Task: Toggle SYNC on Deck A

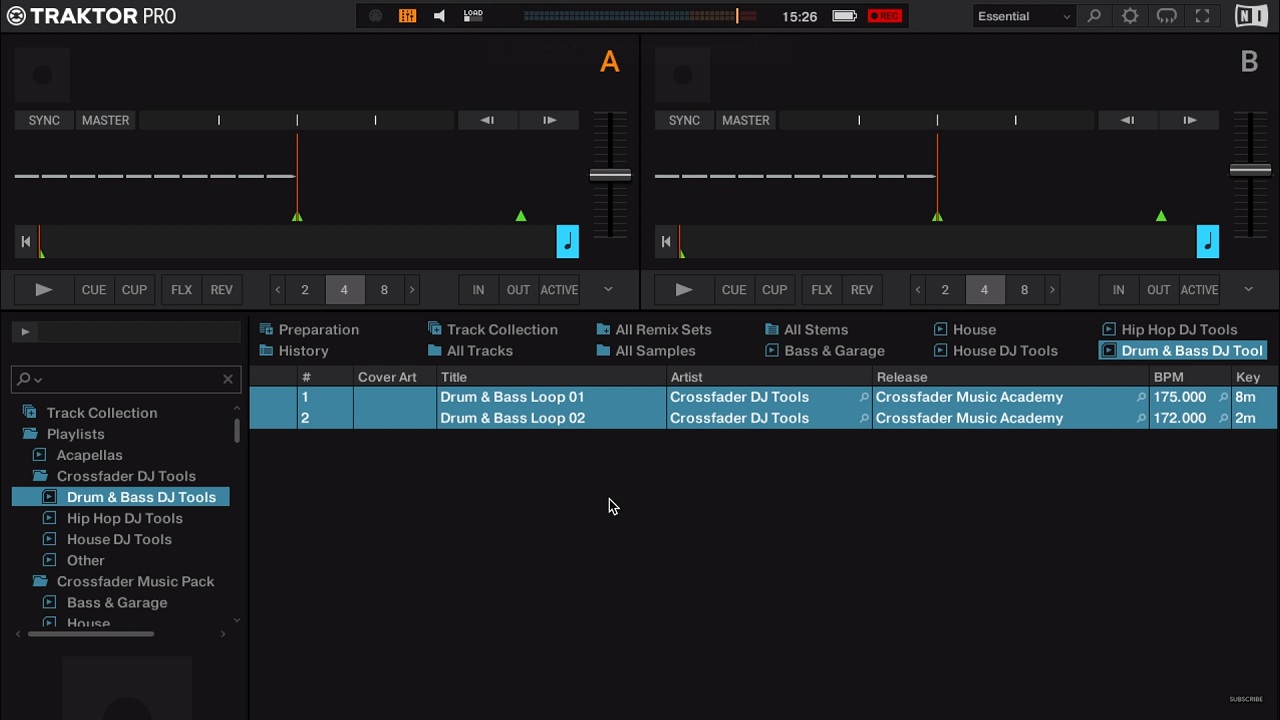Action: pos(44,120)
